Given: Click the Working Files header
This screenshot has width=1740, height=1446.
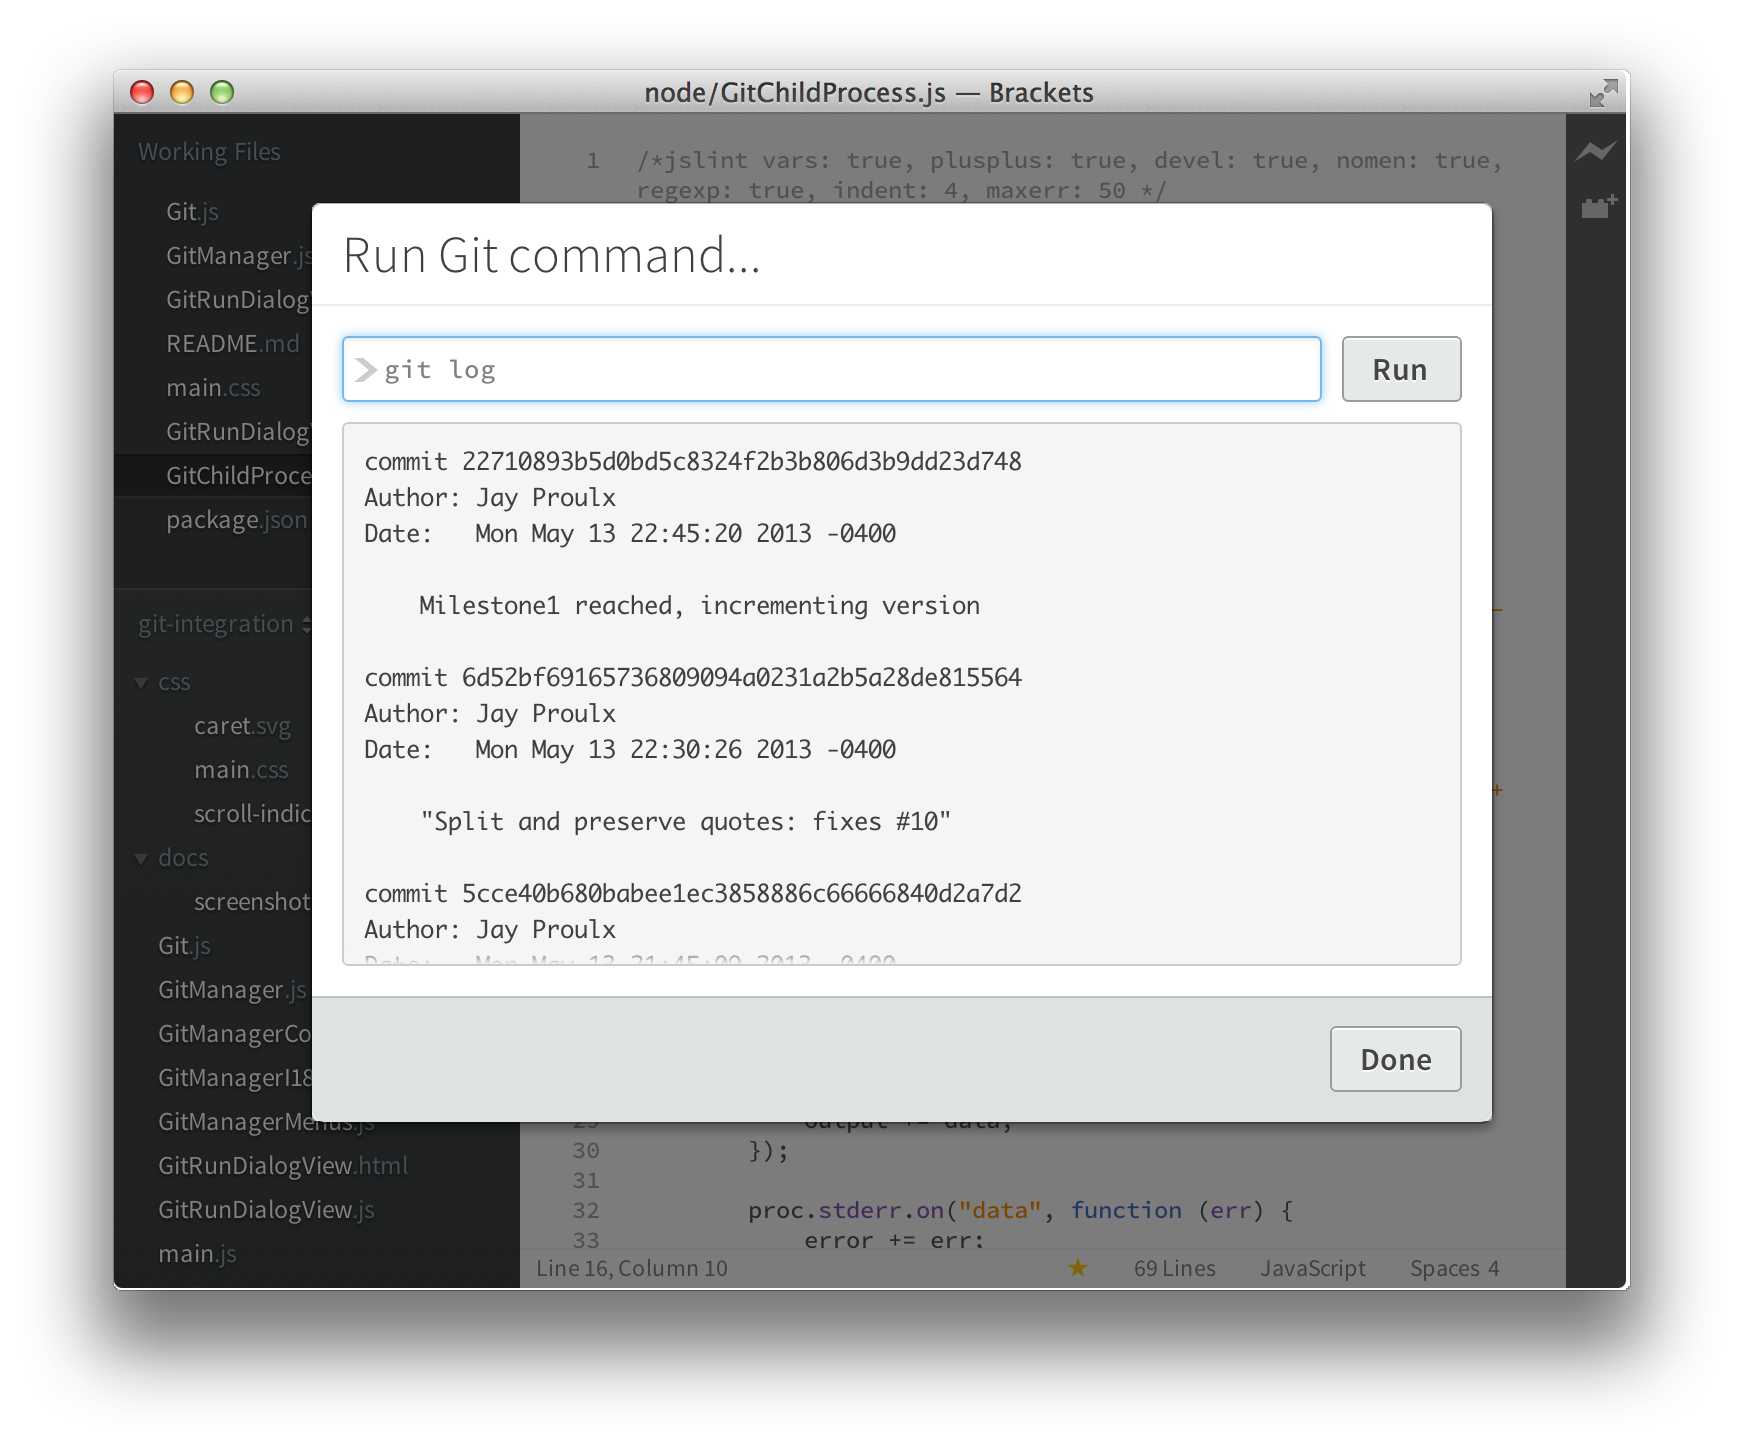Looking at the screenshot, I should tap(209, 152).
